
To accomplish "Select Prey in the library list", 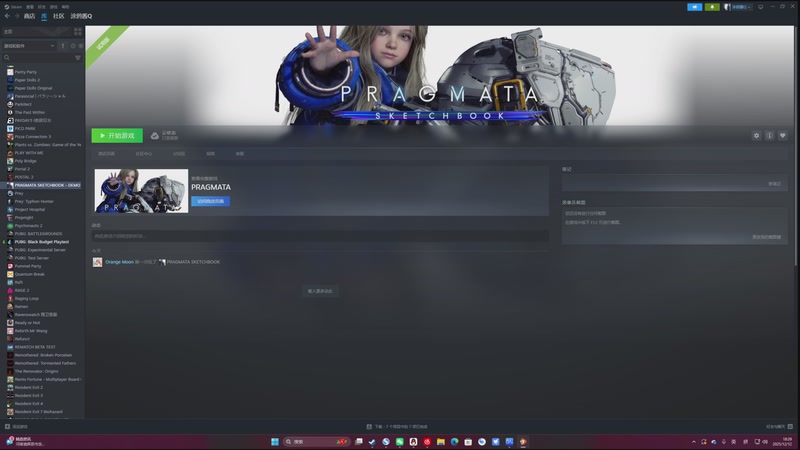I will point(19,193).
